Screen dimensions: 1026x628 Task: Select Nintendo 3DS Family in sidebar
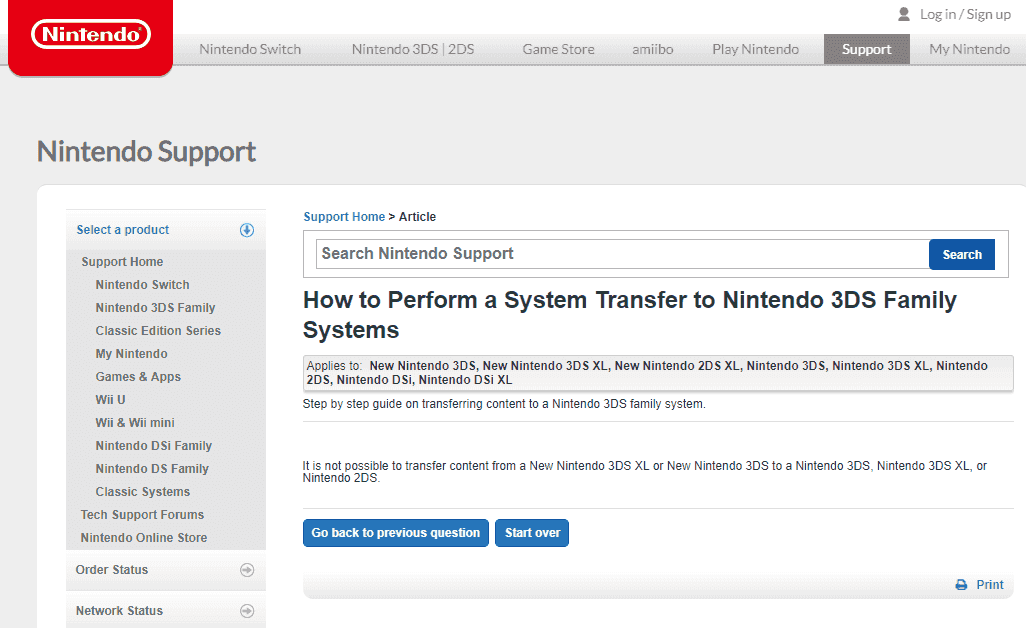(155, 307)
